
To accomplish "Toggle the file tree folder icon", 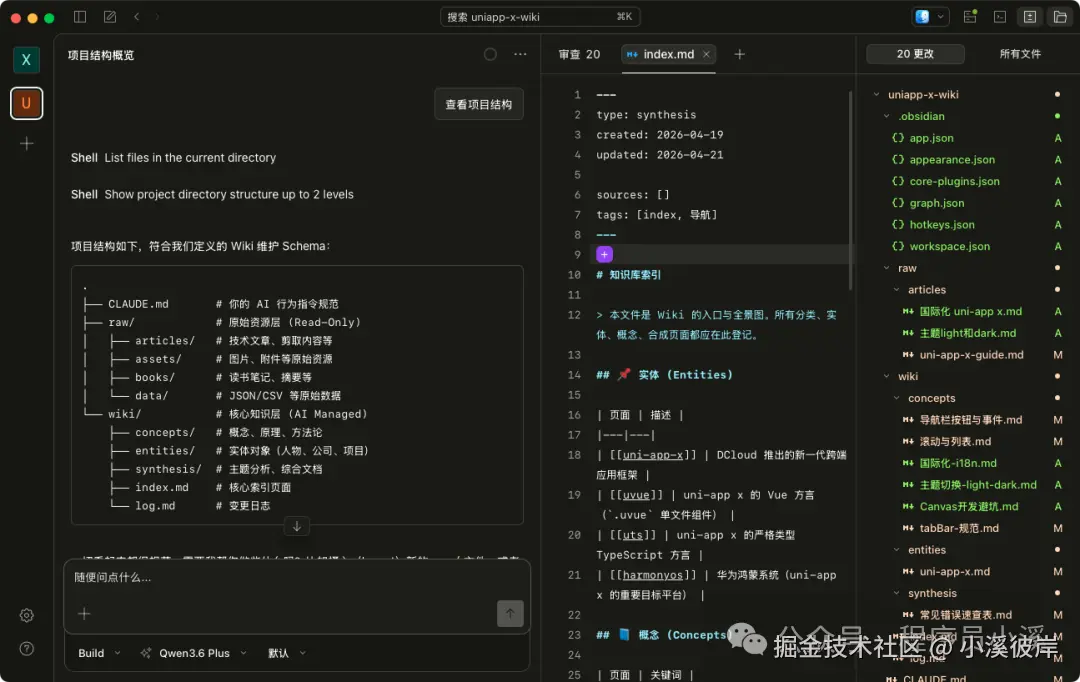I will [1060, 17].
